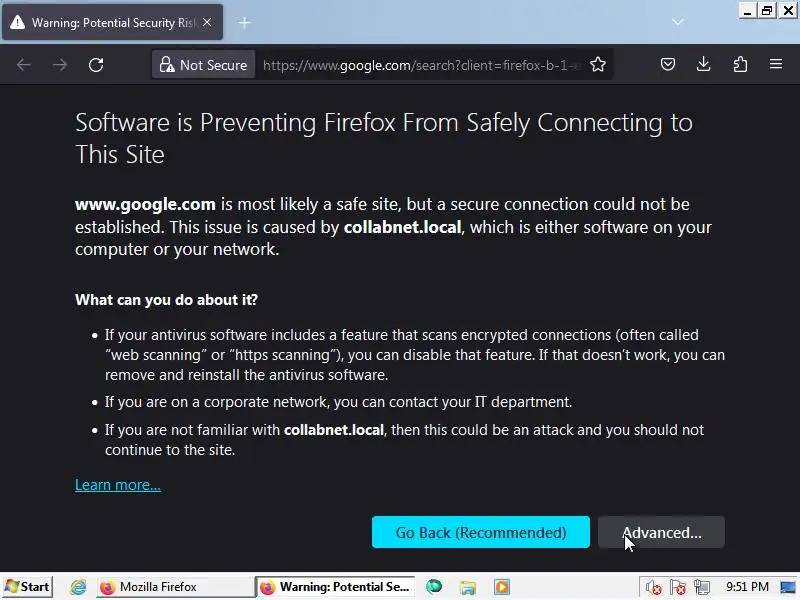Open the folder icon in the taskbar
Screen dimensions: 800x600
pos(467,587)
